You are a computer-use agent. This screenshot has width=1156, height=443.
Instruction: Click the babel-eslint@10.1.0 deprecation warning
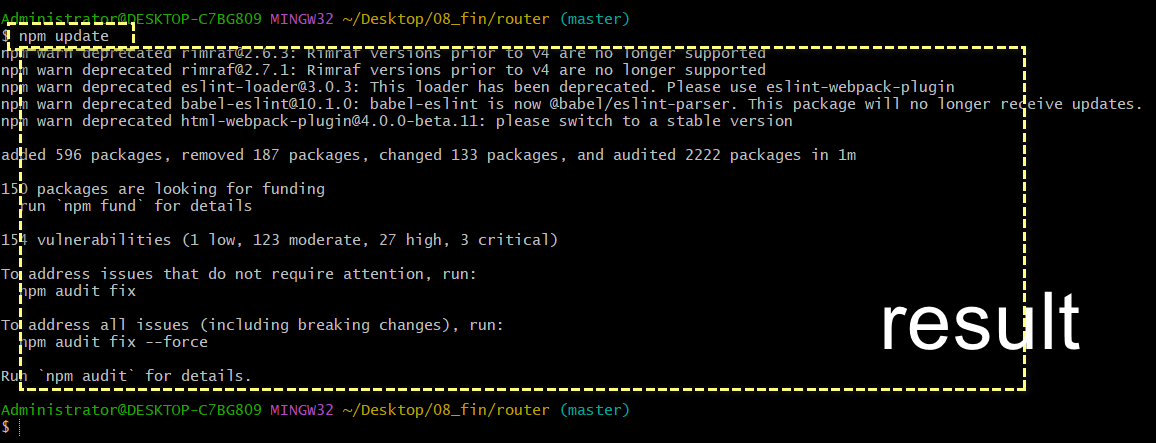[x=571, y=104]
